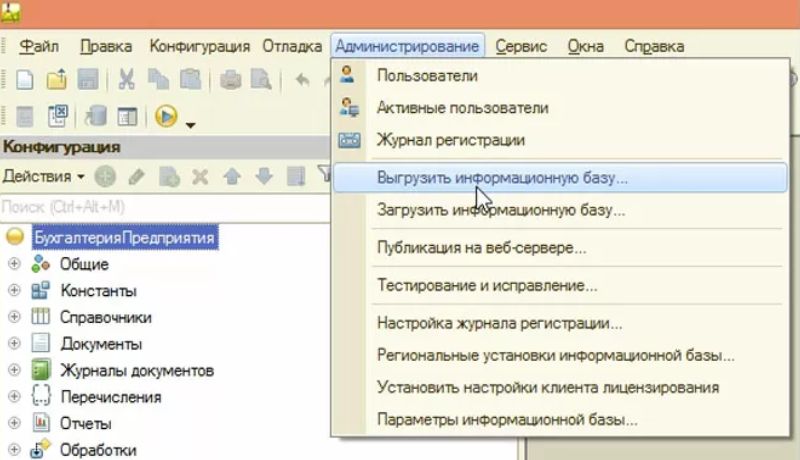This screenshot has width=800, height=460.
Task: Open the Файл menu
Action: click(39, 46)
